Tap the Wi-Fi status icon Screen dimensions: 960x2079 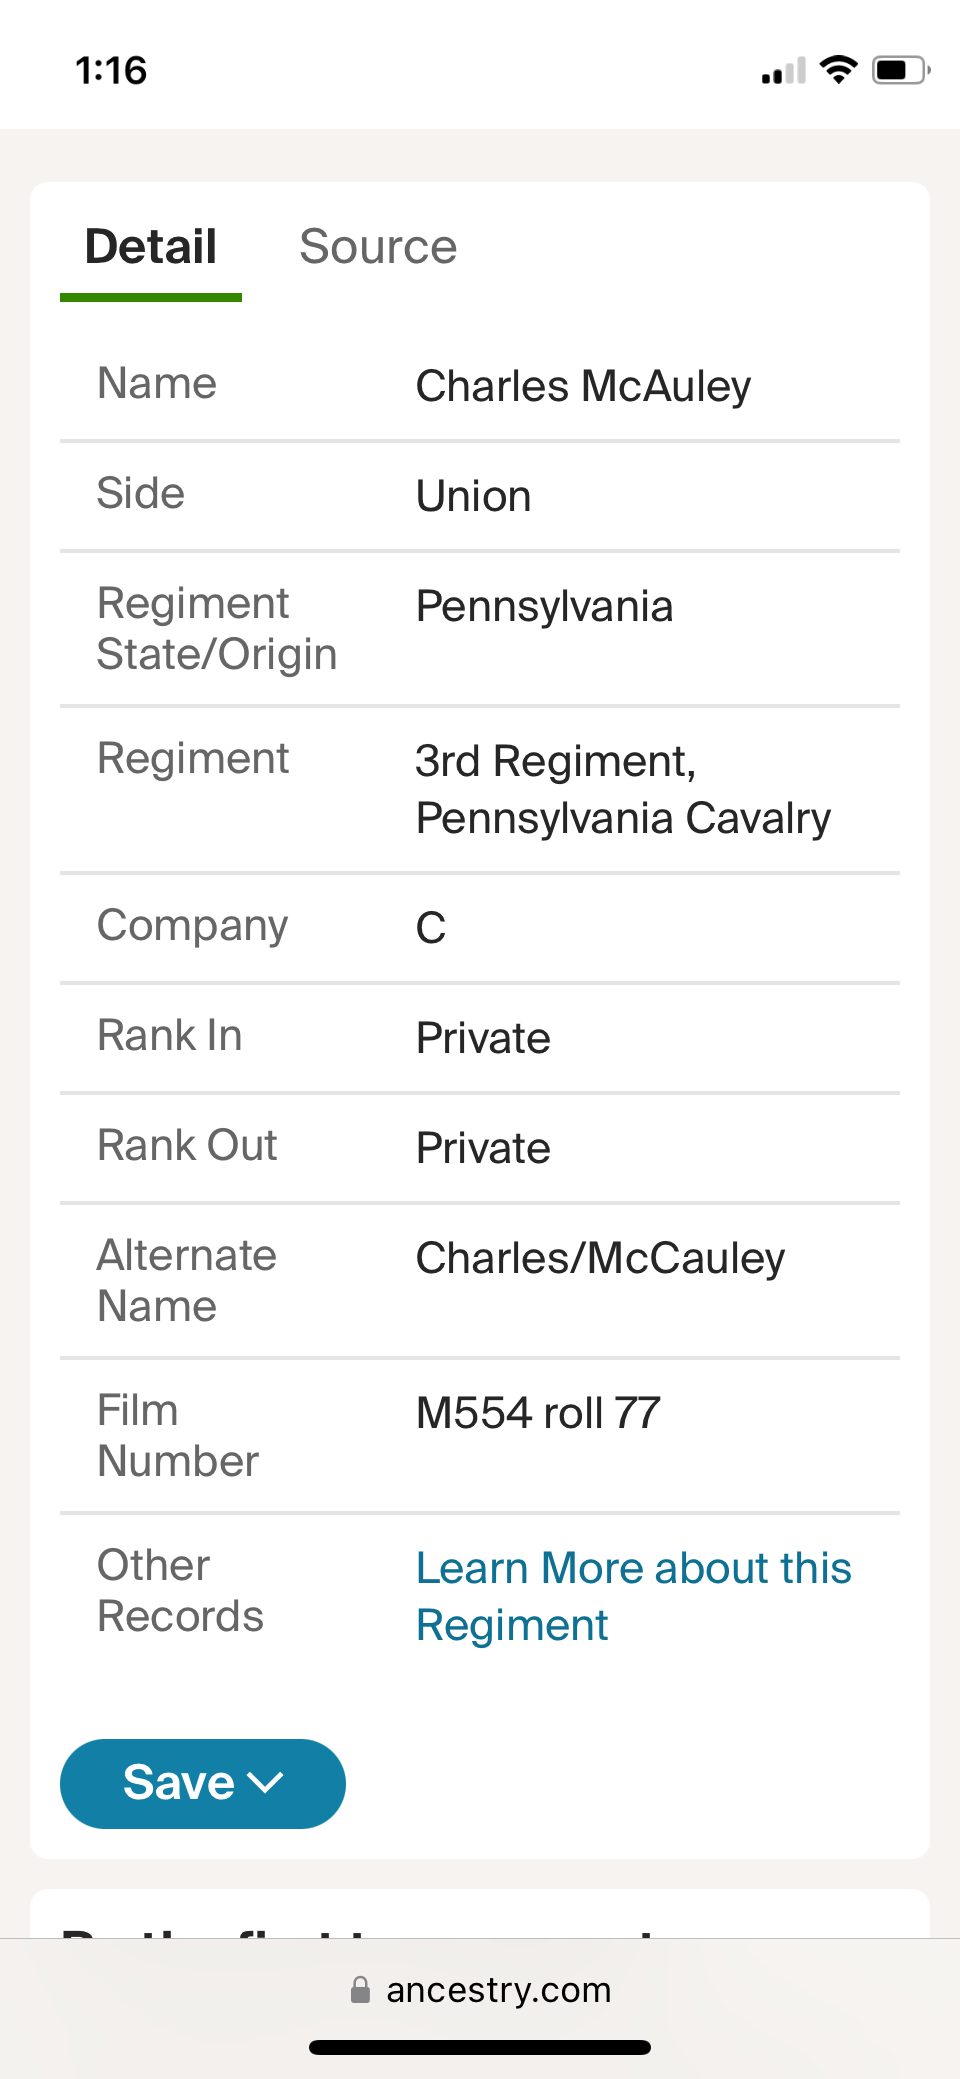pos(838,70)
